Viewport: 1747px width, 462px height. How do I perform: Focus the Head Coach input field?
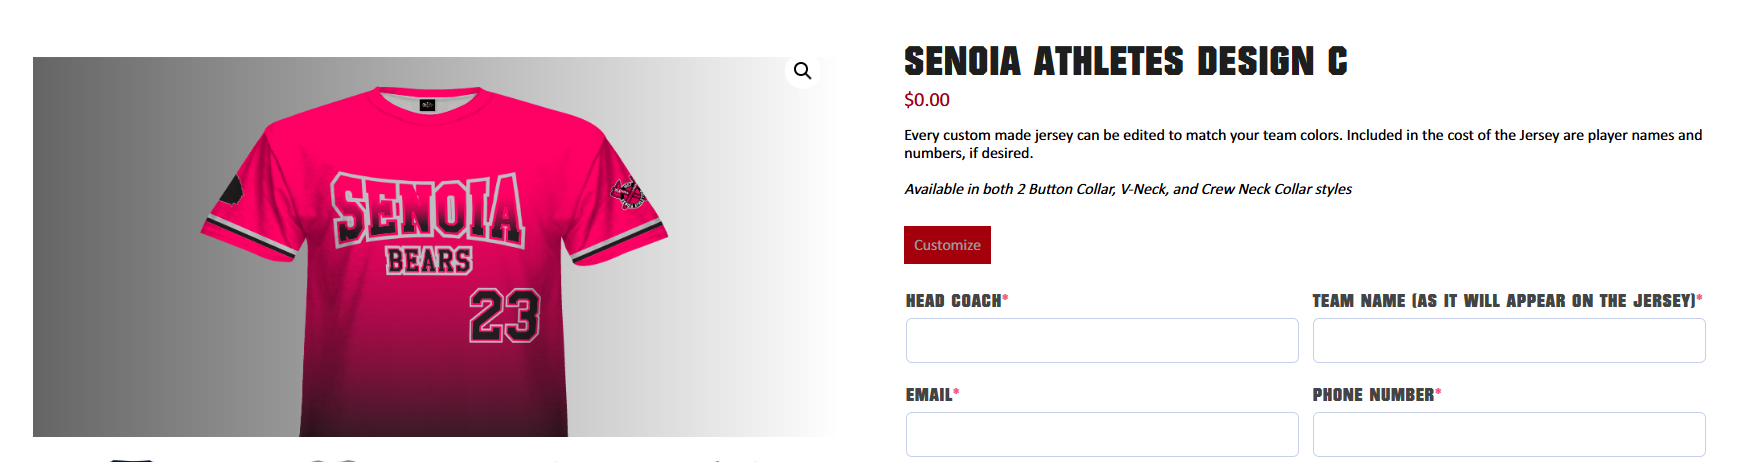point(1101,341)
